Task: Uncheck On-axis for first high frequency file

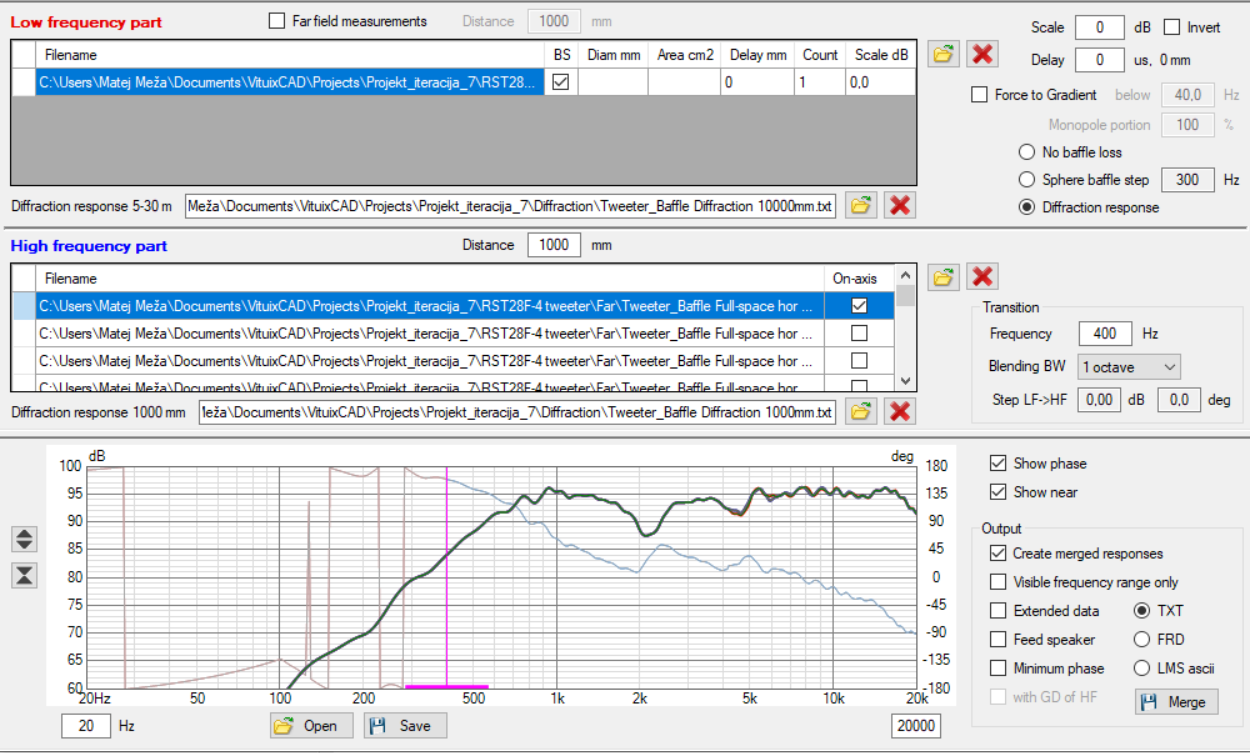Action: (858, 305)
